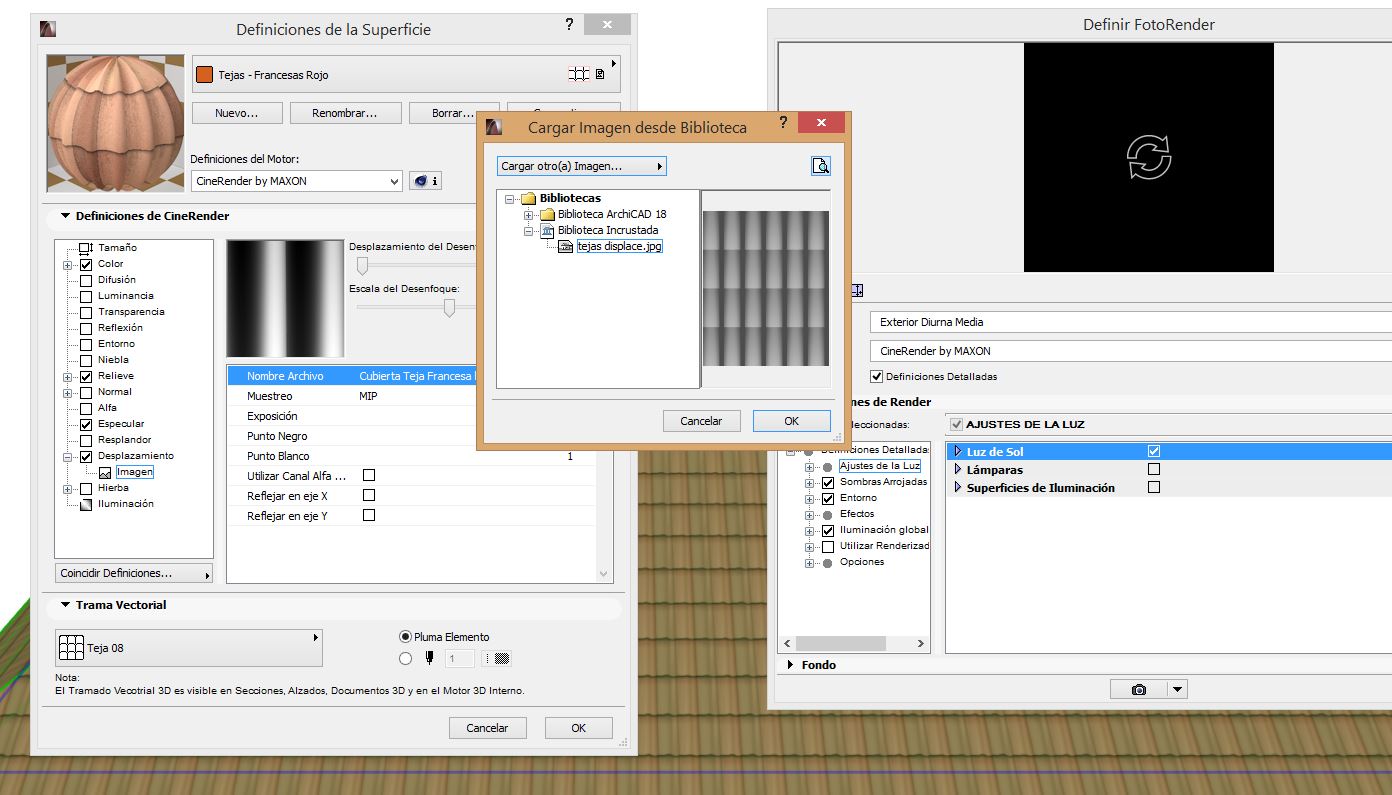Viewport: 1392px width, 795px height.
Task: Click the Iluminación icon in the channel list
Action: click(x=86, y=504)
